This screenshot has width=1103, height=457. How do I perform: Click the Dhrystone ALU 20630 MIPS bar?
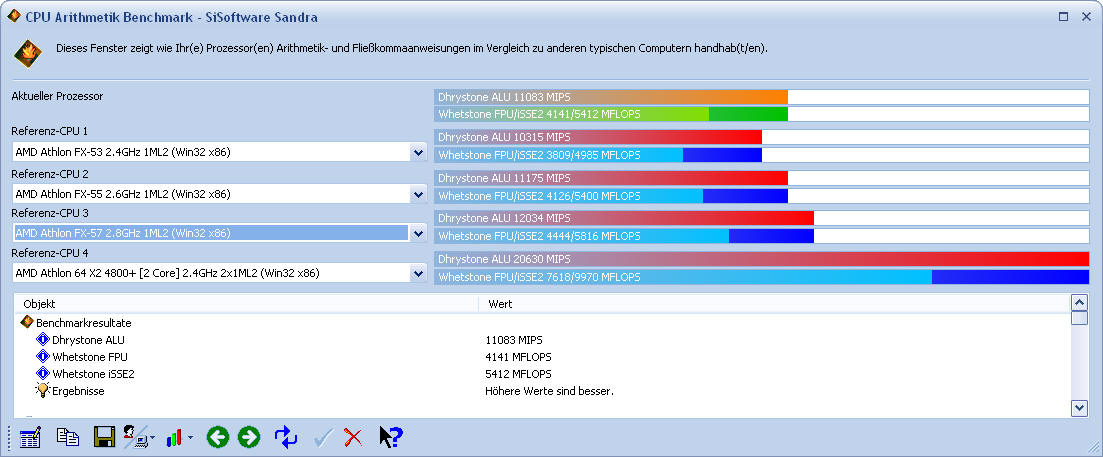pos(761,259)
